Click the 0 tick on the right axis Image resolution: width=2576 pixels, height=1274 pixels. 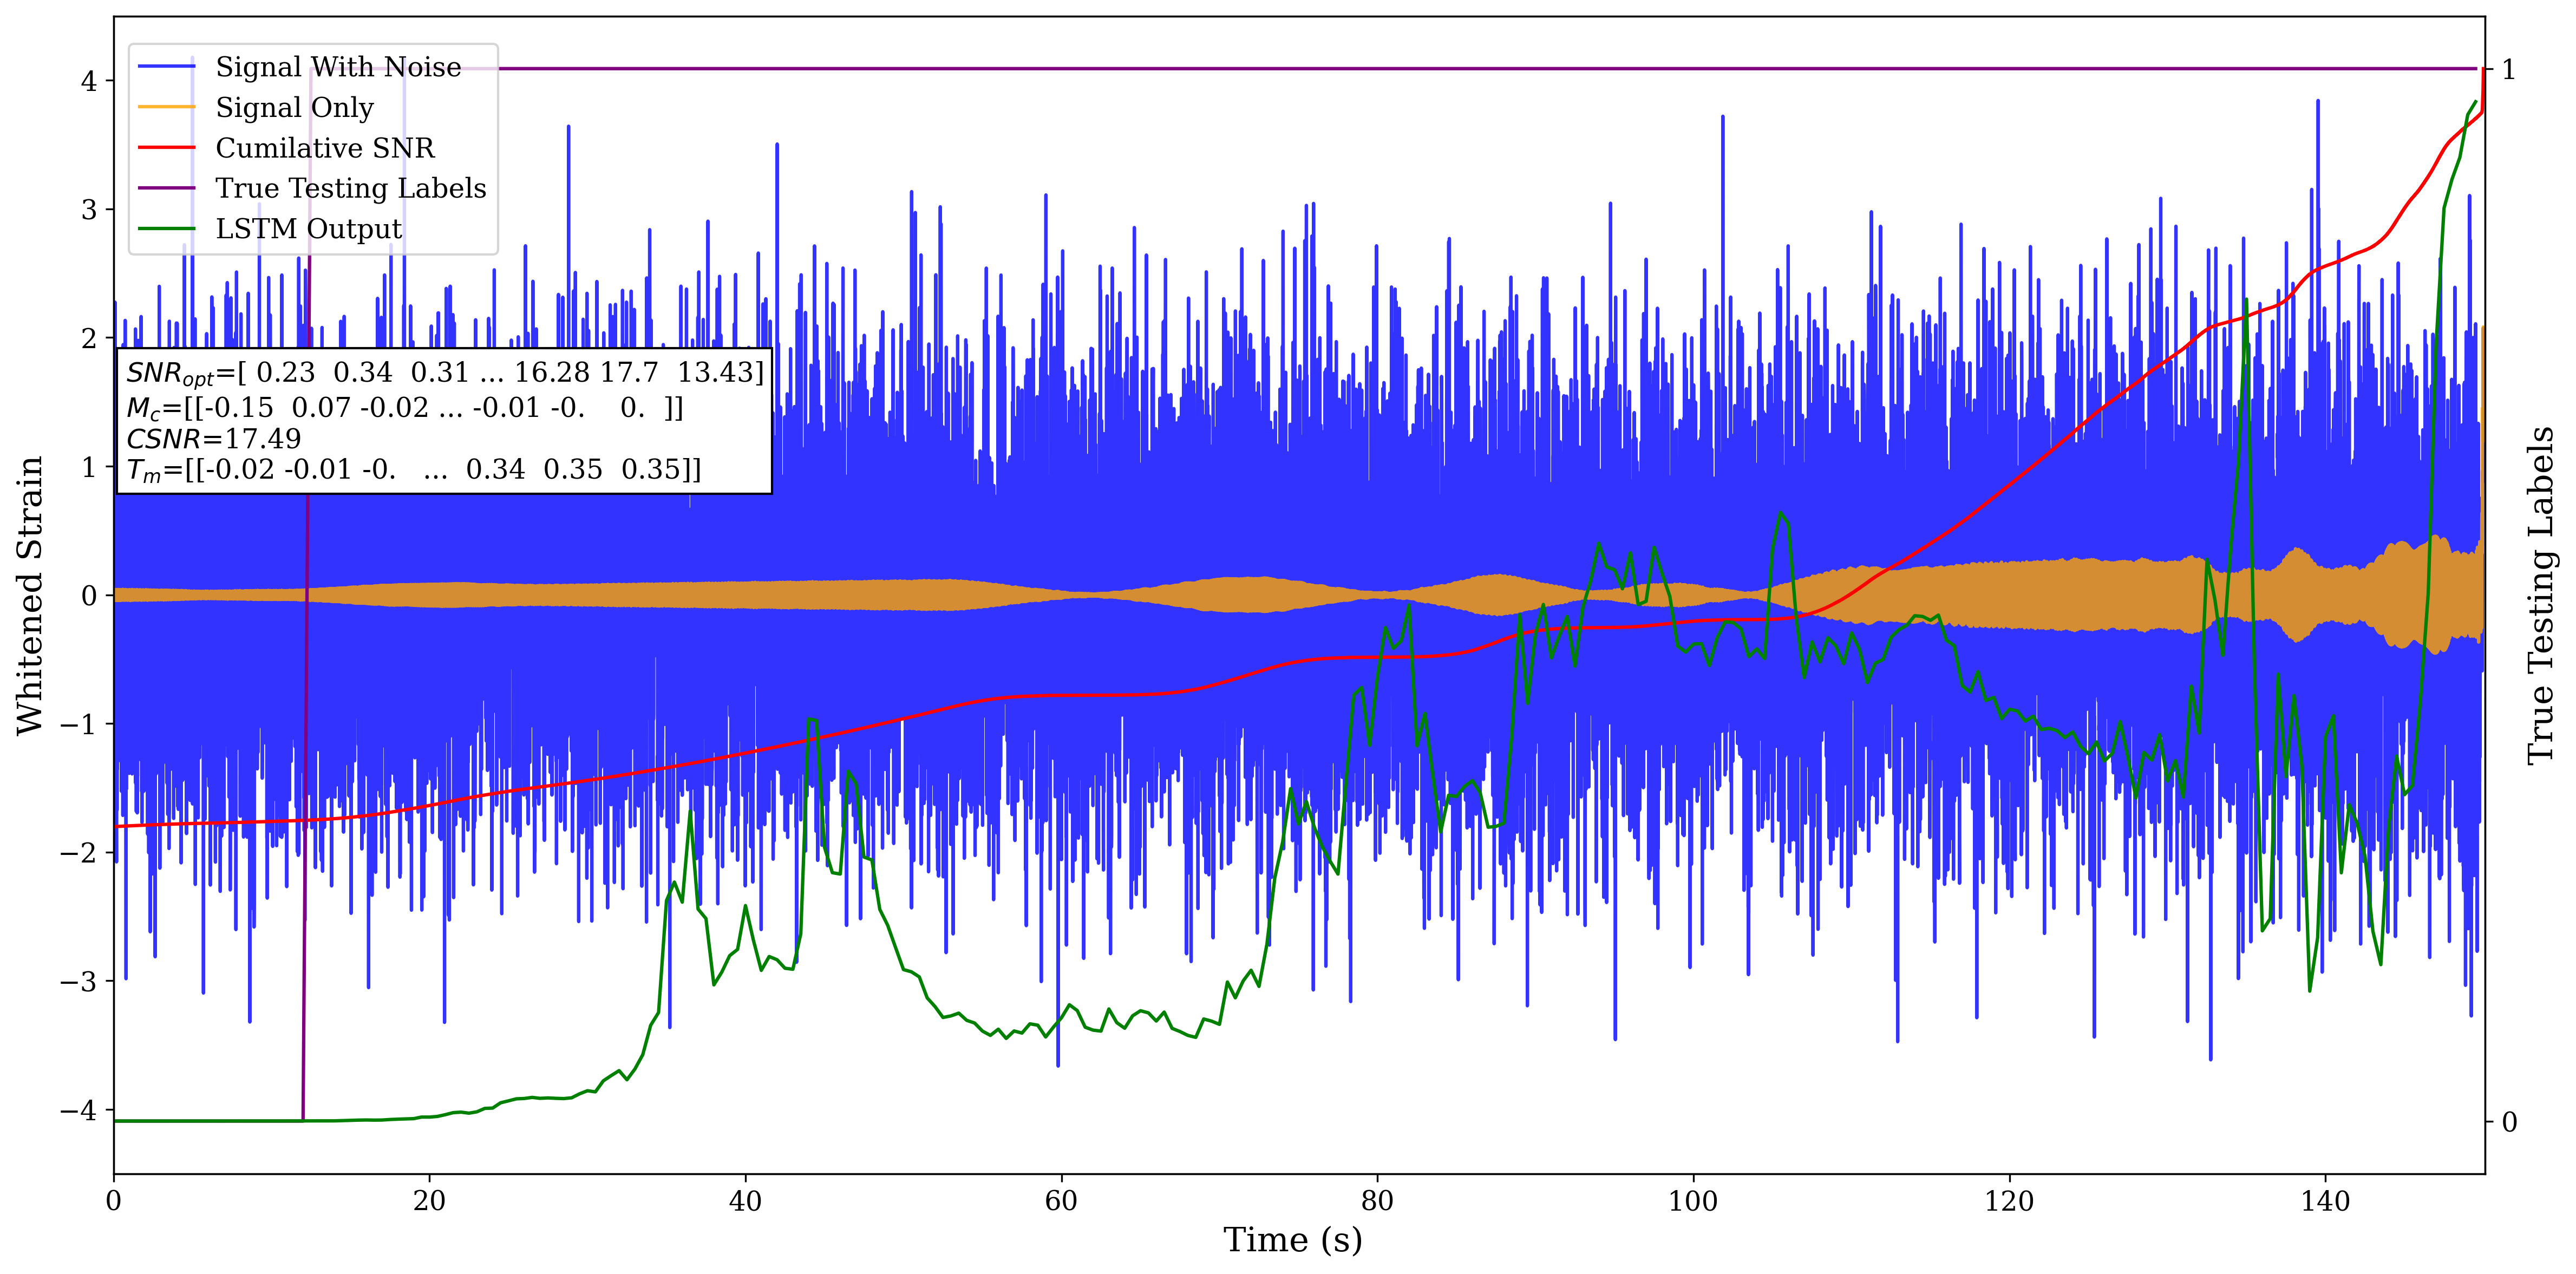2509,1122
